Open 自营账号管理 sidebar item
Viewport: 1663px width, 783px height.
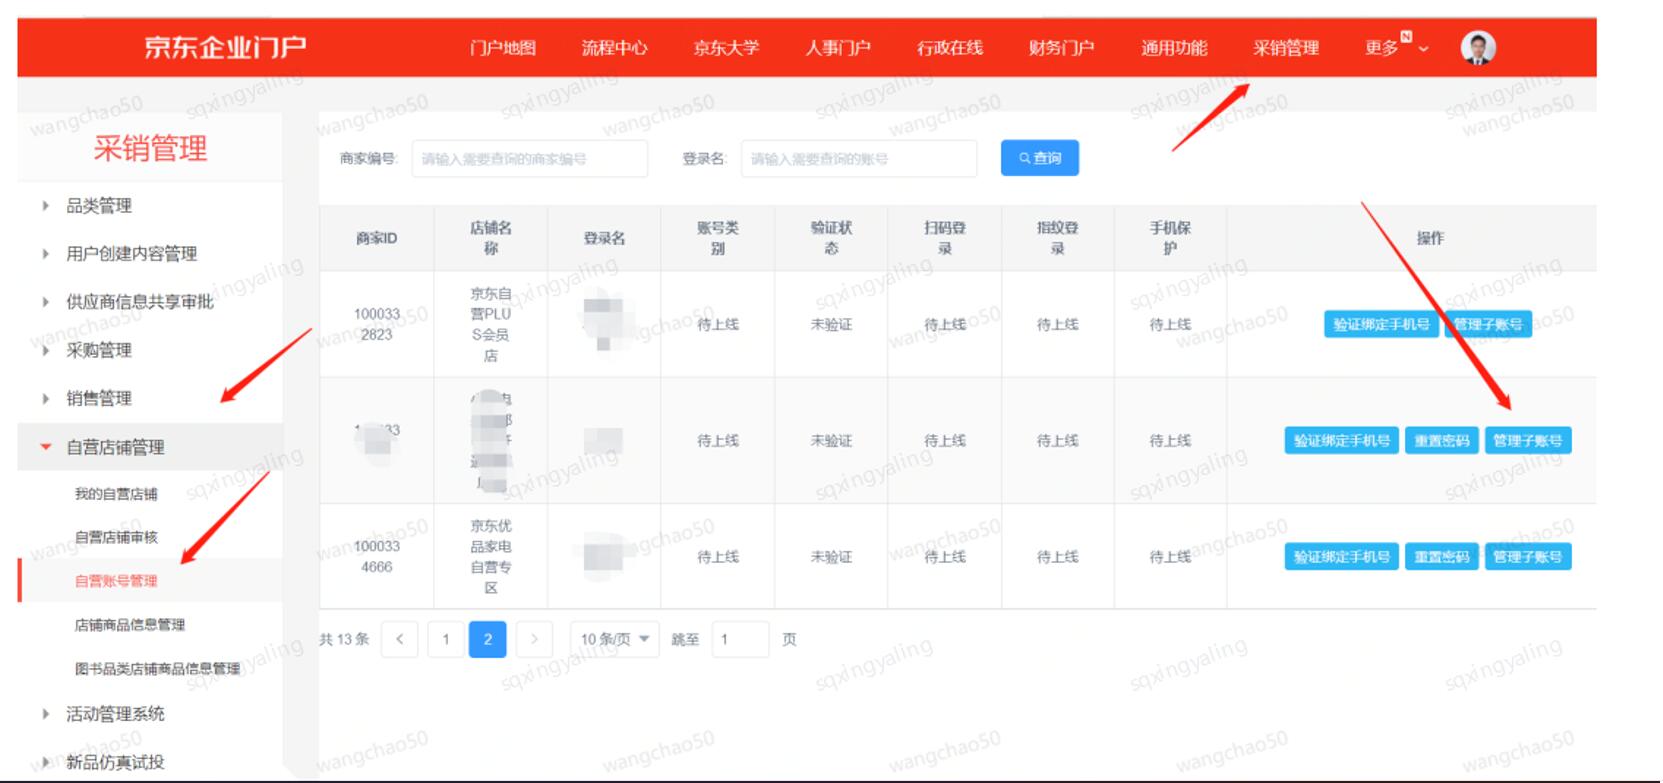116,581
